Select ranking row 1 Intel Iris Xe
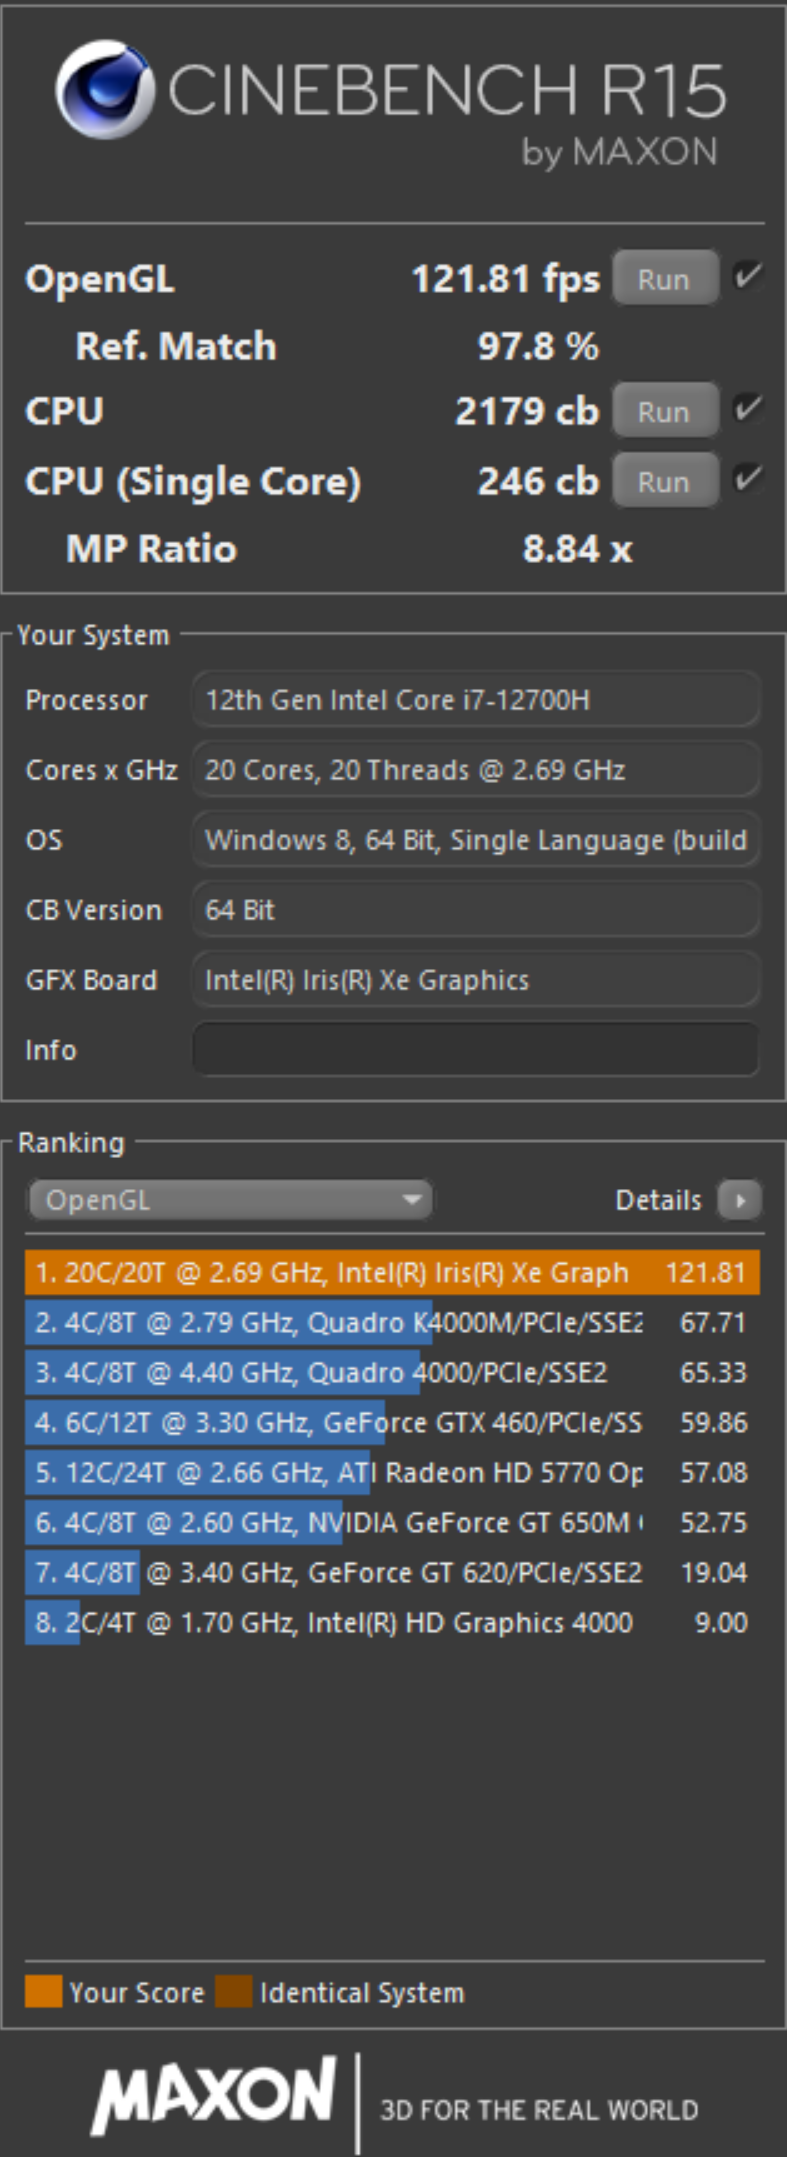 coord(392,1273)
